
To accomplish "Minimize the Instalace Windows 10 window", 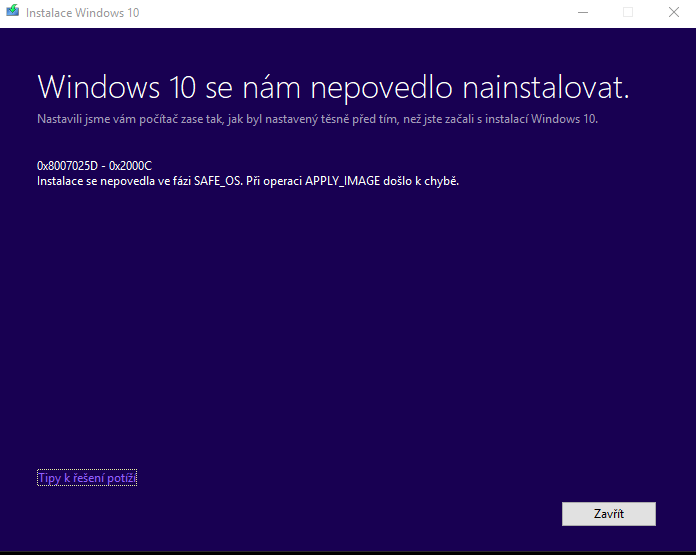I will coord(582,12).
